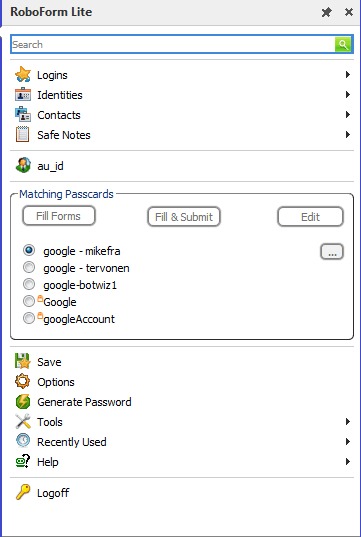The height and width of the screenshot is (537, 361).
Task: Click the Generate Password lightning icon
Action: tap(23, 401)
